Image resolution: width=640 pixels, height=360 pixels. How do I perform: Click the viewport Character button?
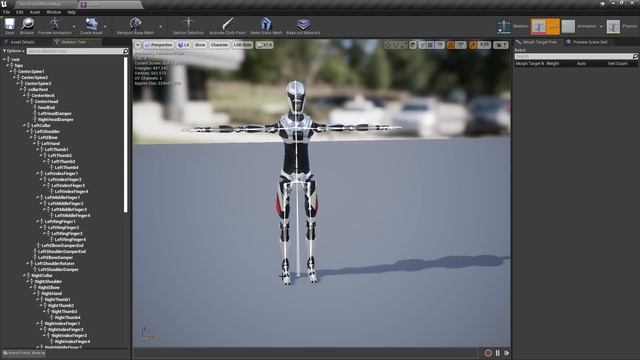219,45
